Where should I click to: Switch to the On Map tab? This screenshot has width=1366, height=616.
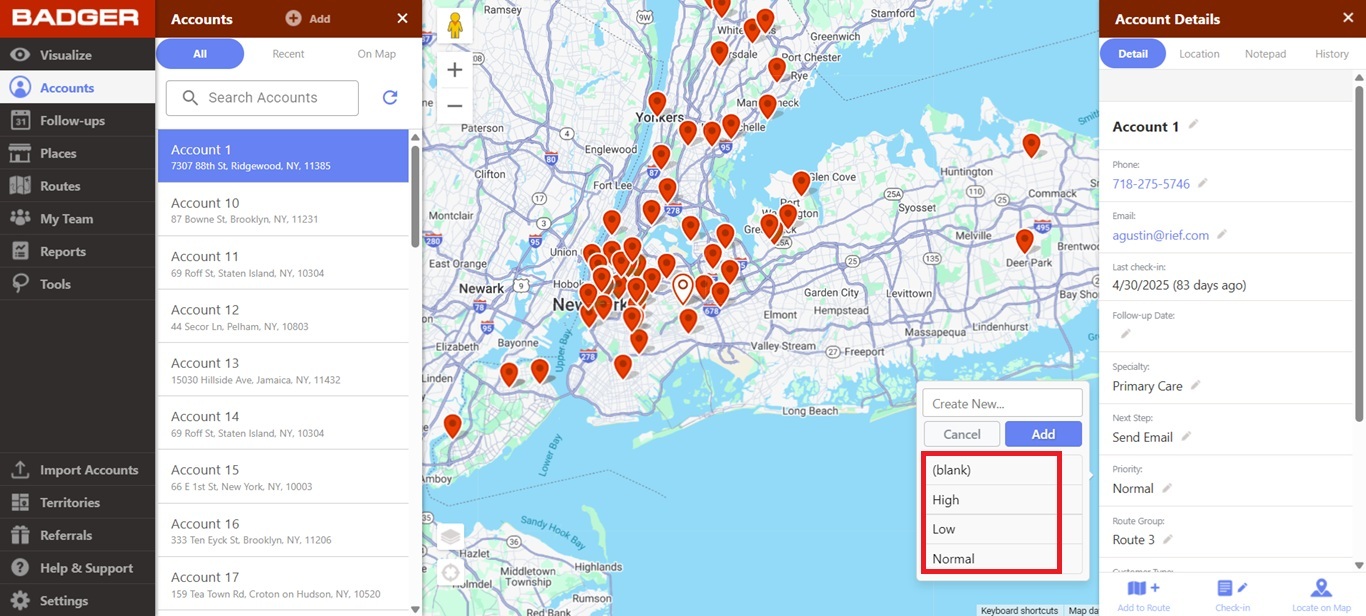pyautogui.click(x=377, y=54)
